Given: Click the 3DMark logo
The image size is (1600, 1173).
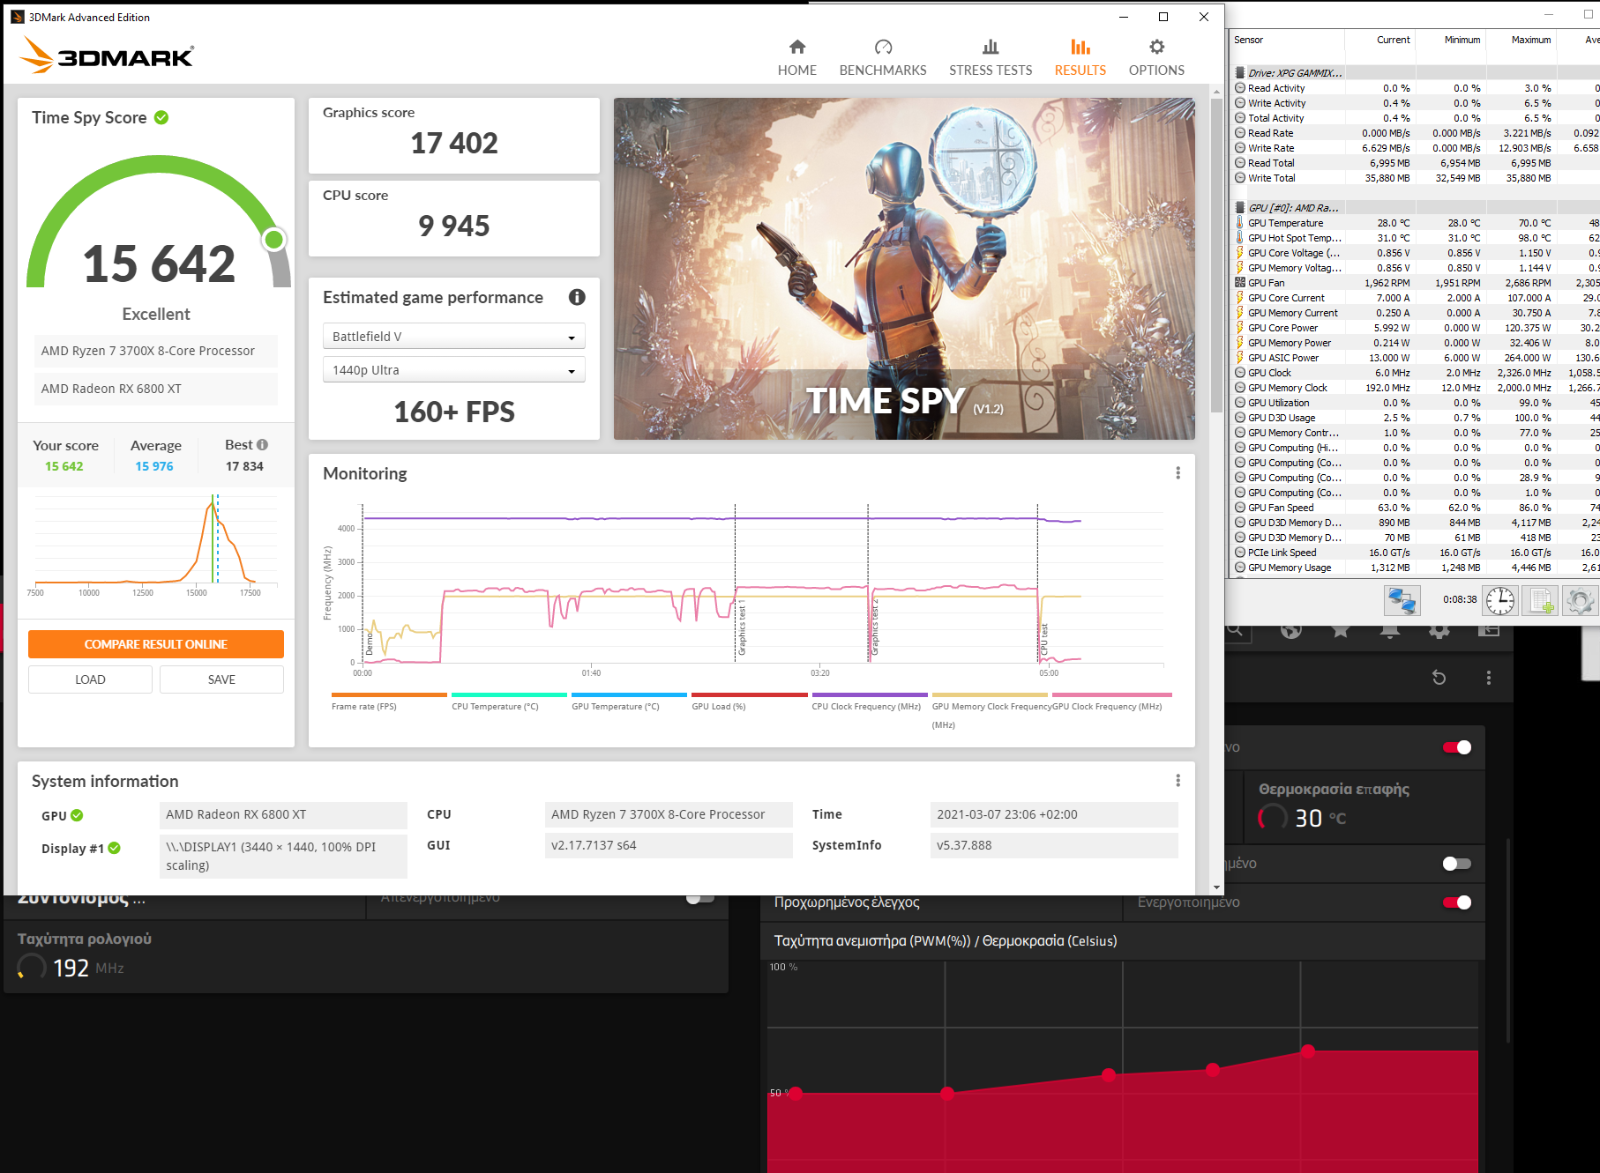Looking at the screenshot, I should pyautogui.click(x=107, y=55).
